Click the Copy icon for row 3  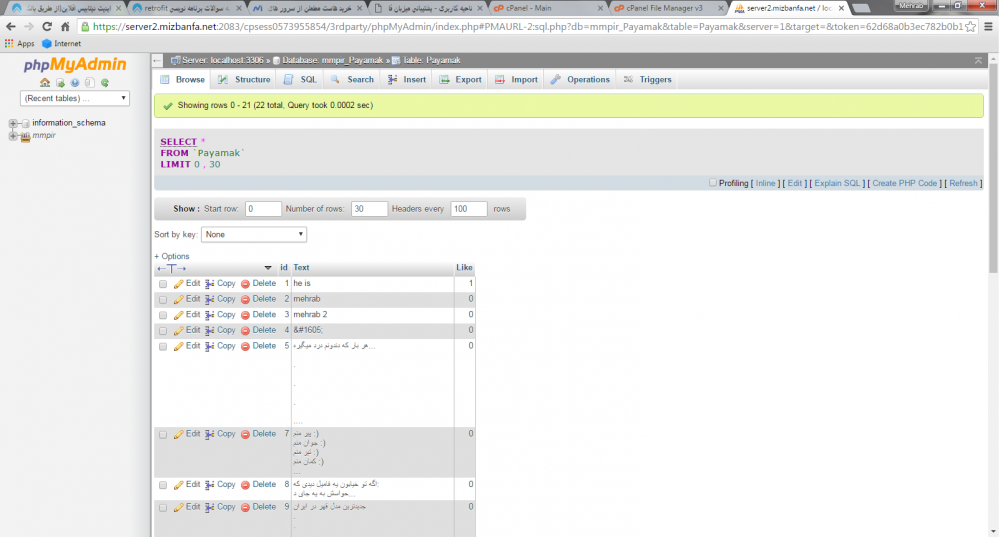(210, 315)
